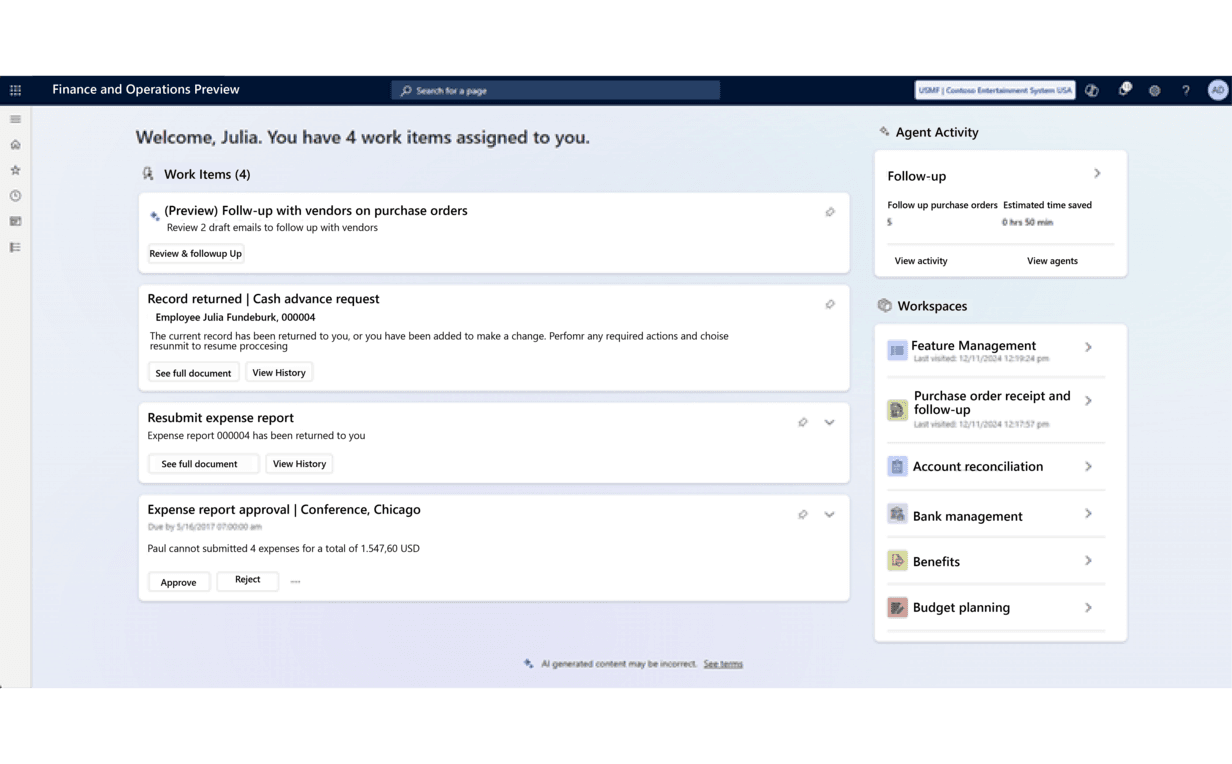1232x764 pixels.
Task: Expand the Expense report approval card
Action: pos(829,514)
